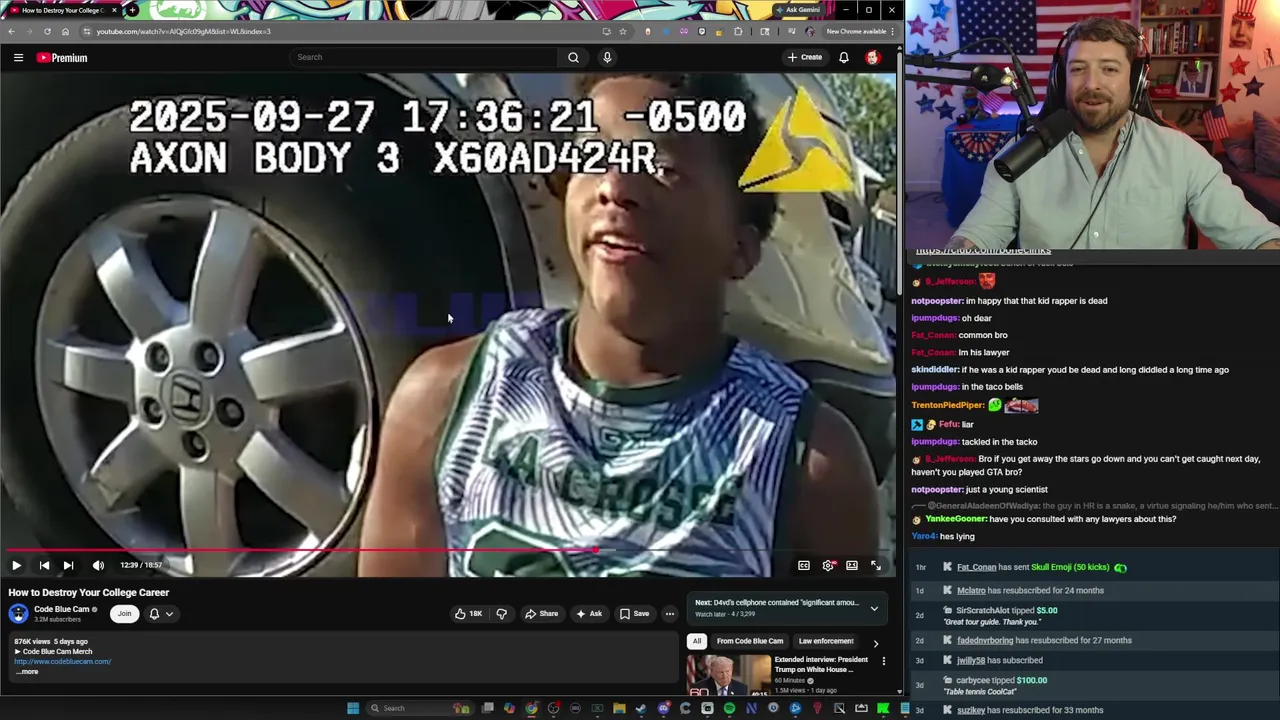Open Extended interview: President Trump title
This screenshot has width=1280, height=720.
click(x=821, y=664)
